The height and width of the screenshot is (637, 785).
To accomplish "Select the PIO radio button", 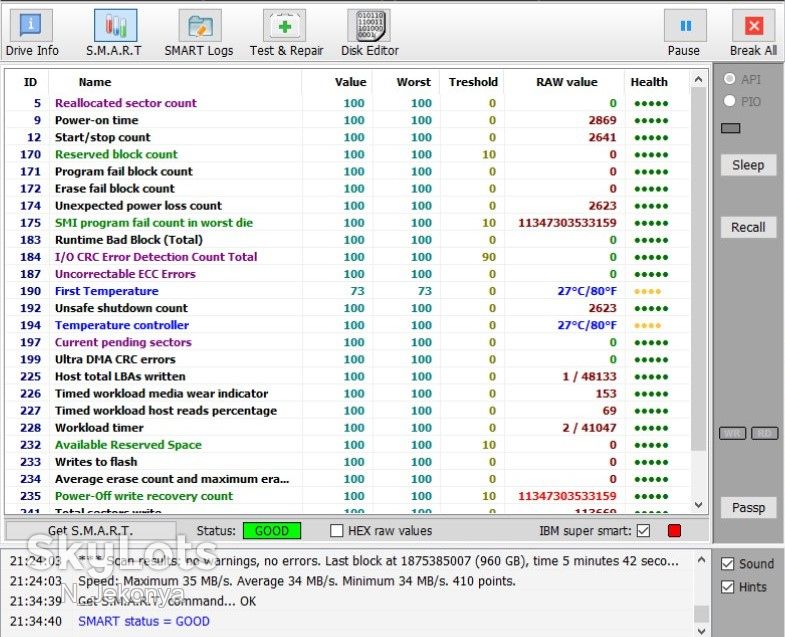I will [729, 101].
